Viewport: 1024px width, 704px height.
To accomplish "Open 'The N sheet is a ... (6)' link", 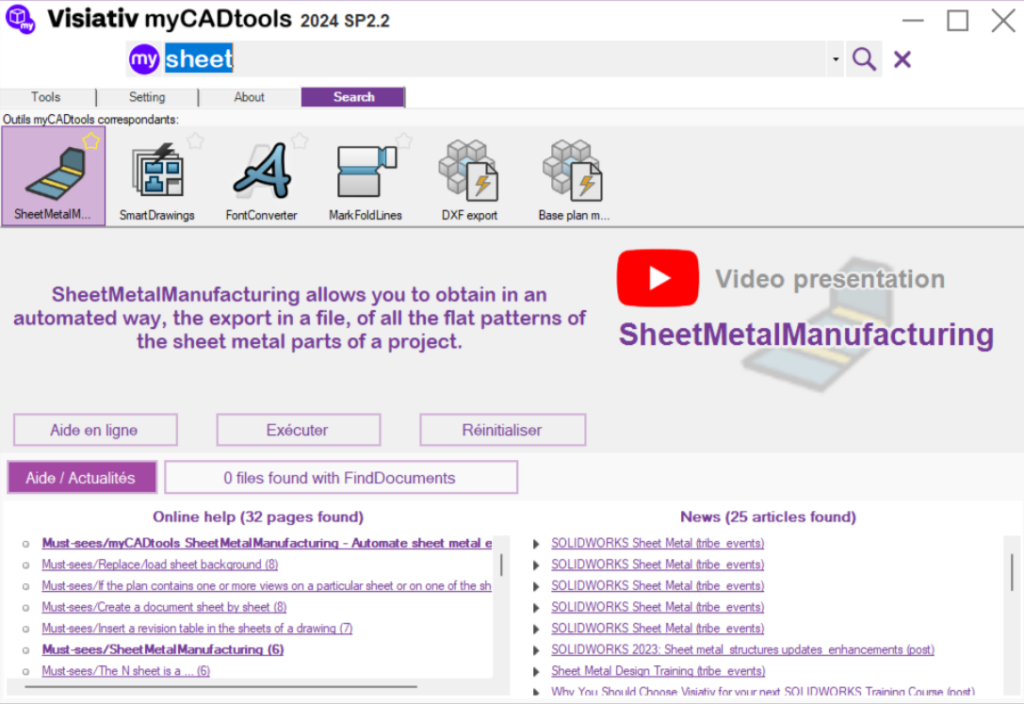I will [x=126, y=671].
